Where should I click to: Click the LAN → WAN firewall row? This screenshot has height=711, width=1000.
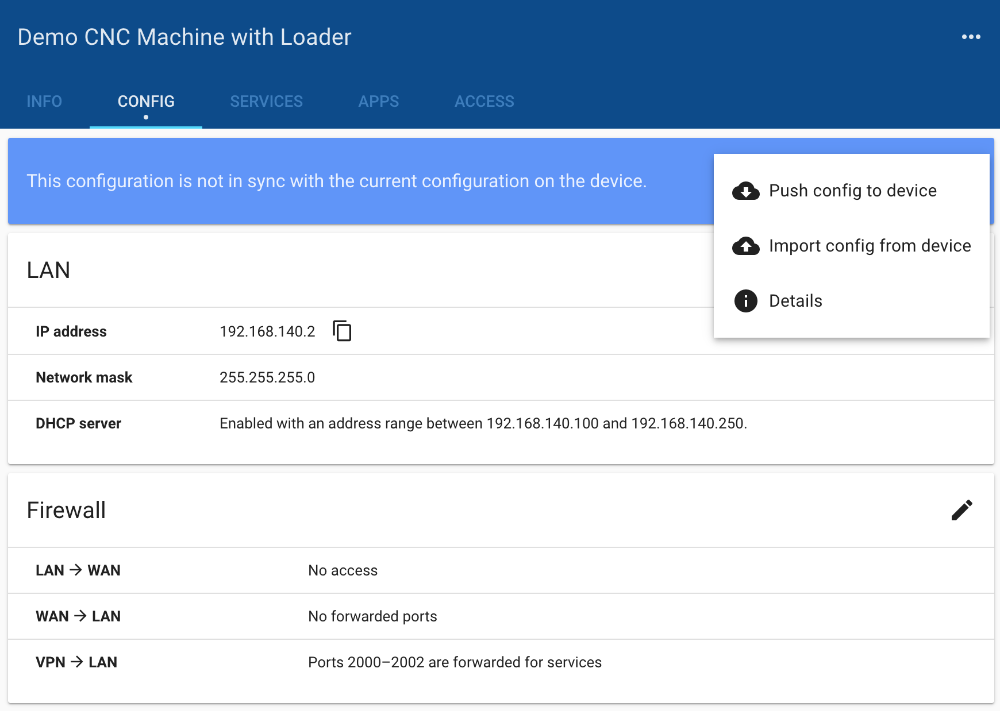(x=500, y=570)
